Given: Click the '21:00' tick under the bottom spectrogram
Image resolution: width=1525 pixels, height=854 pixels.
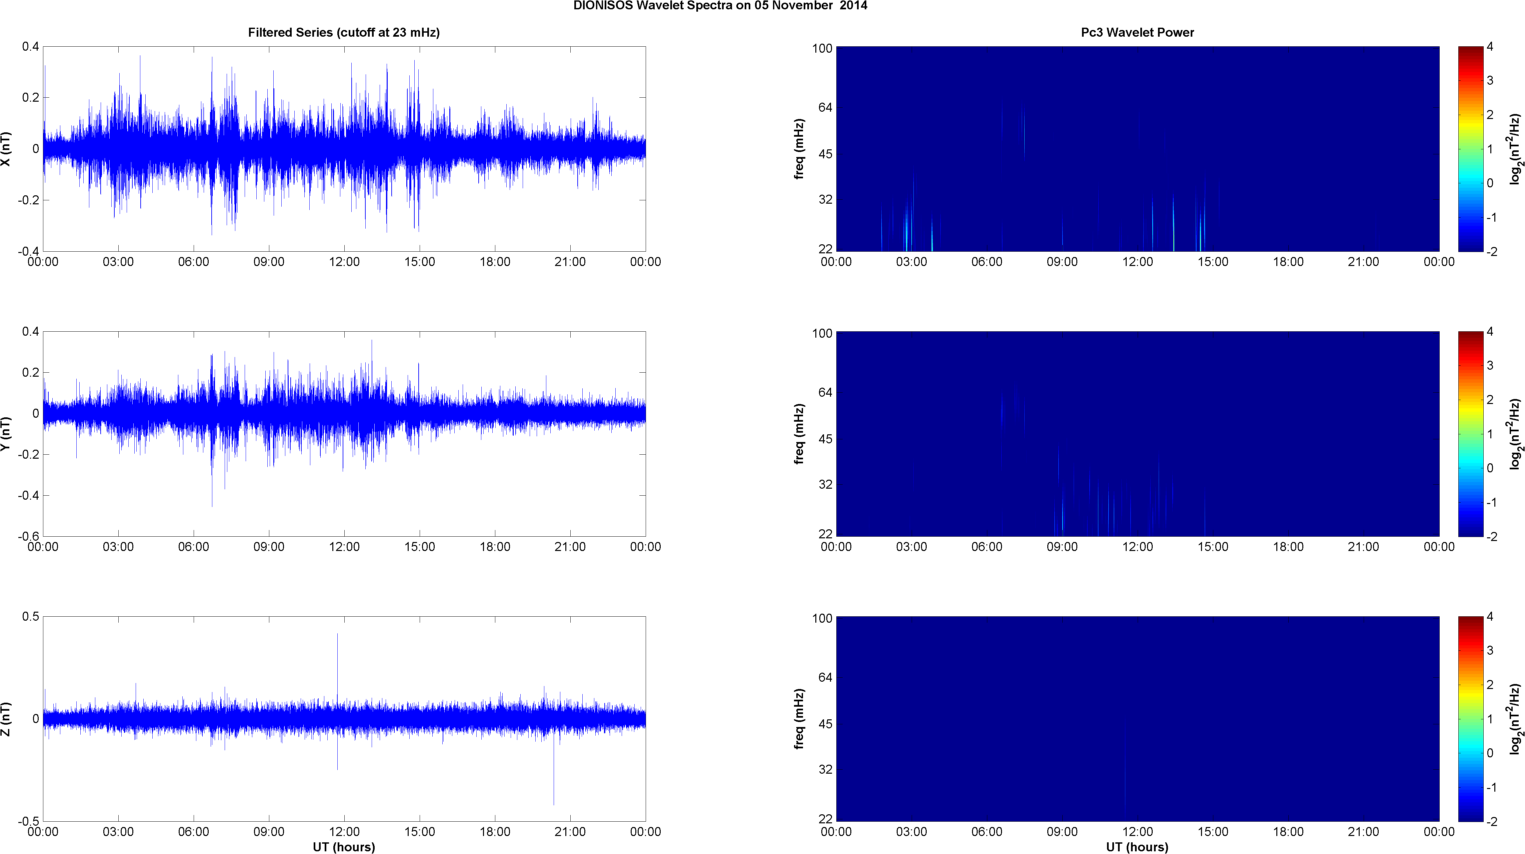Looking at the screenshot, I should tap(1364, 832).
